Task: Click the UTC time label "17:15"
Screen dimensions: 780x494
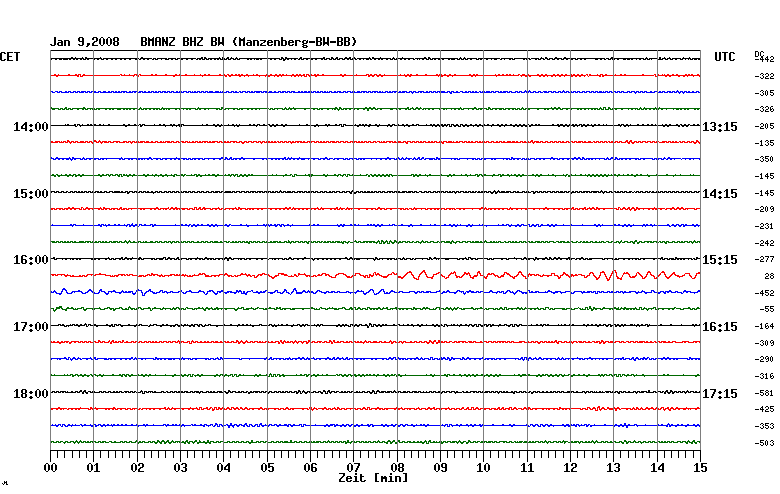Action: (x=719, y=394)
